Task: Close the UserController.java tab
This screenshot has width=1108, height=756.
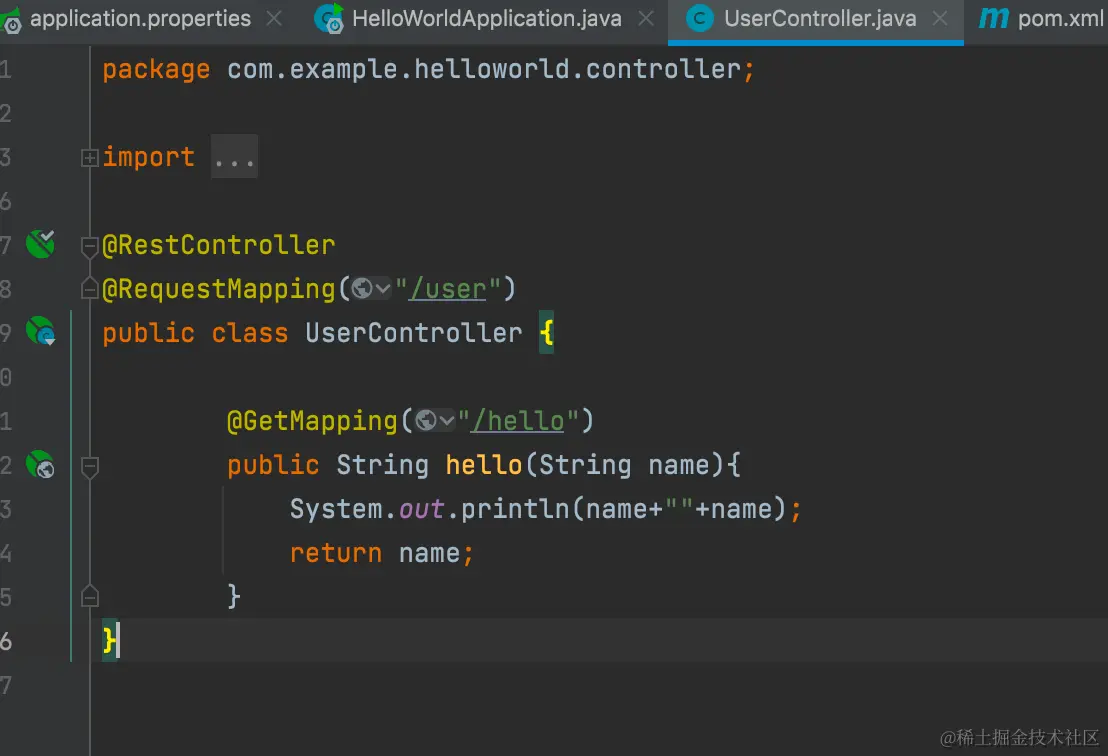Action: pos(940,19)
